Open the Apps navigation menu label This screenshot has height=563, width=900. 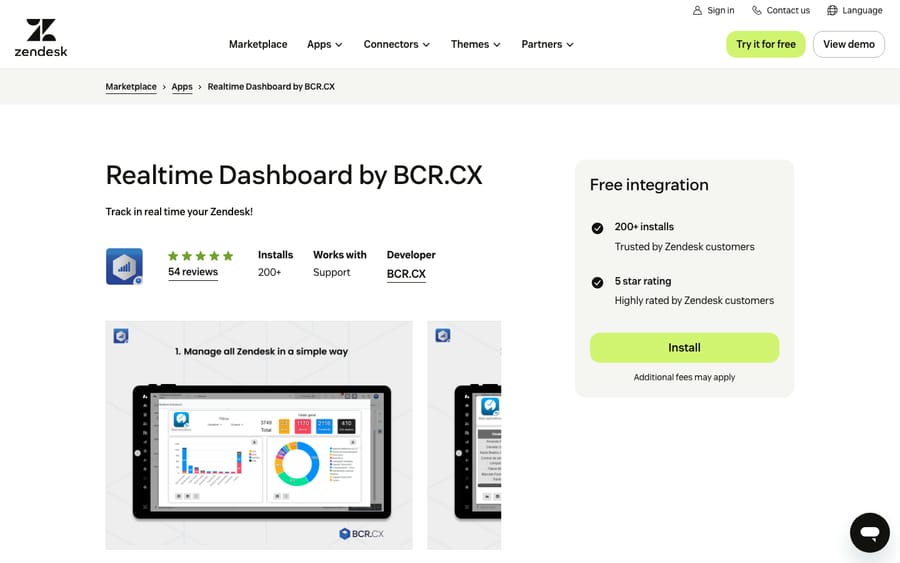pyautogui.click(x=319, y=44)
